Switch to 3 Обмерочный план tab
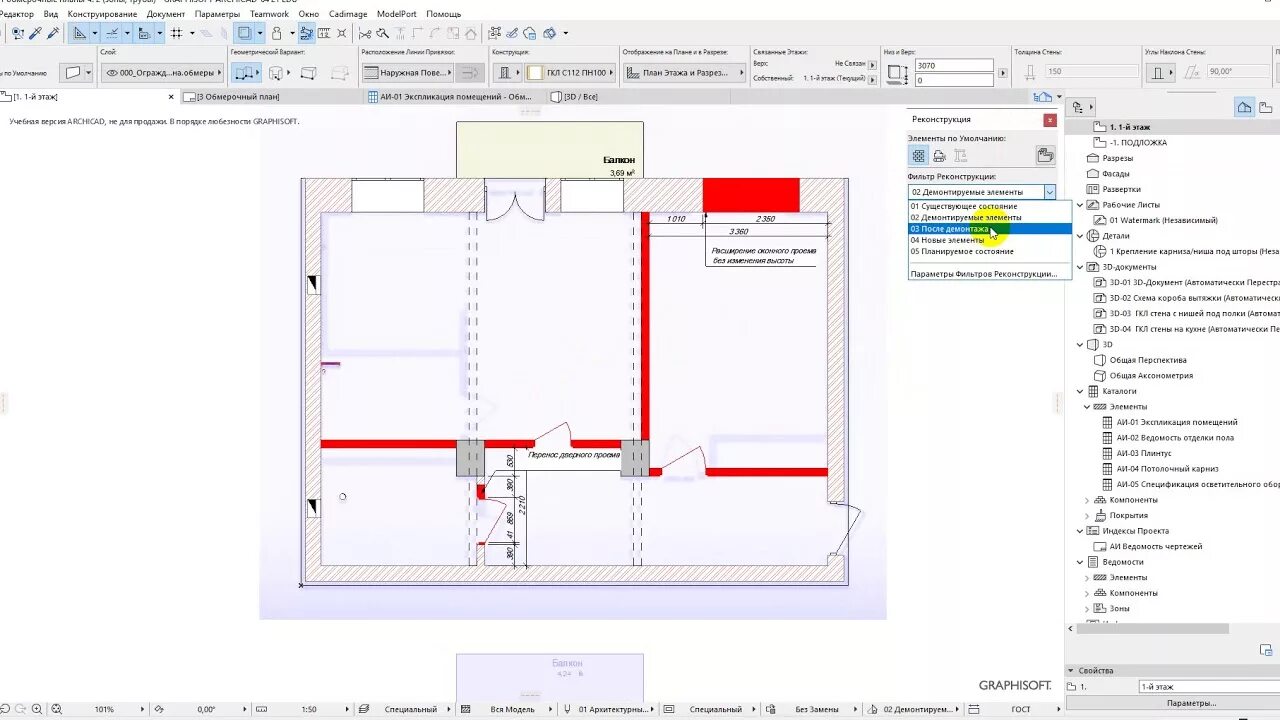This screenshot has width=1280, height=720. point(239,97)
